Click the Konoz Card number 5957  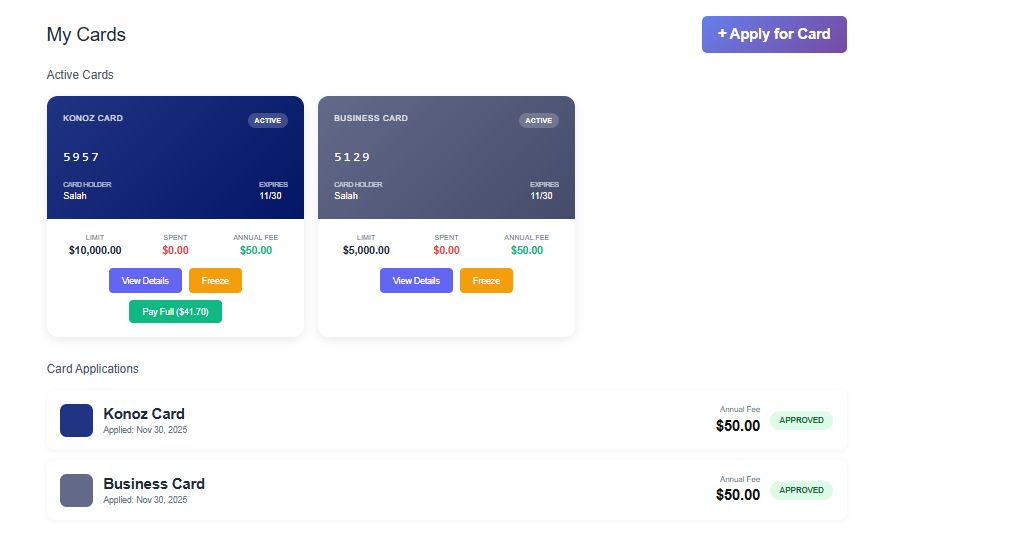(81, 157)
